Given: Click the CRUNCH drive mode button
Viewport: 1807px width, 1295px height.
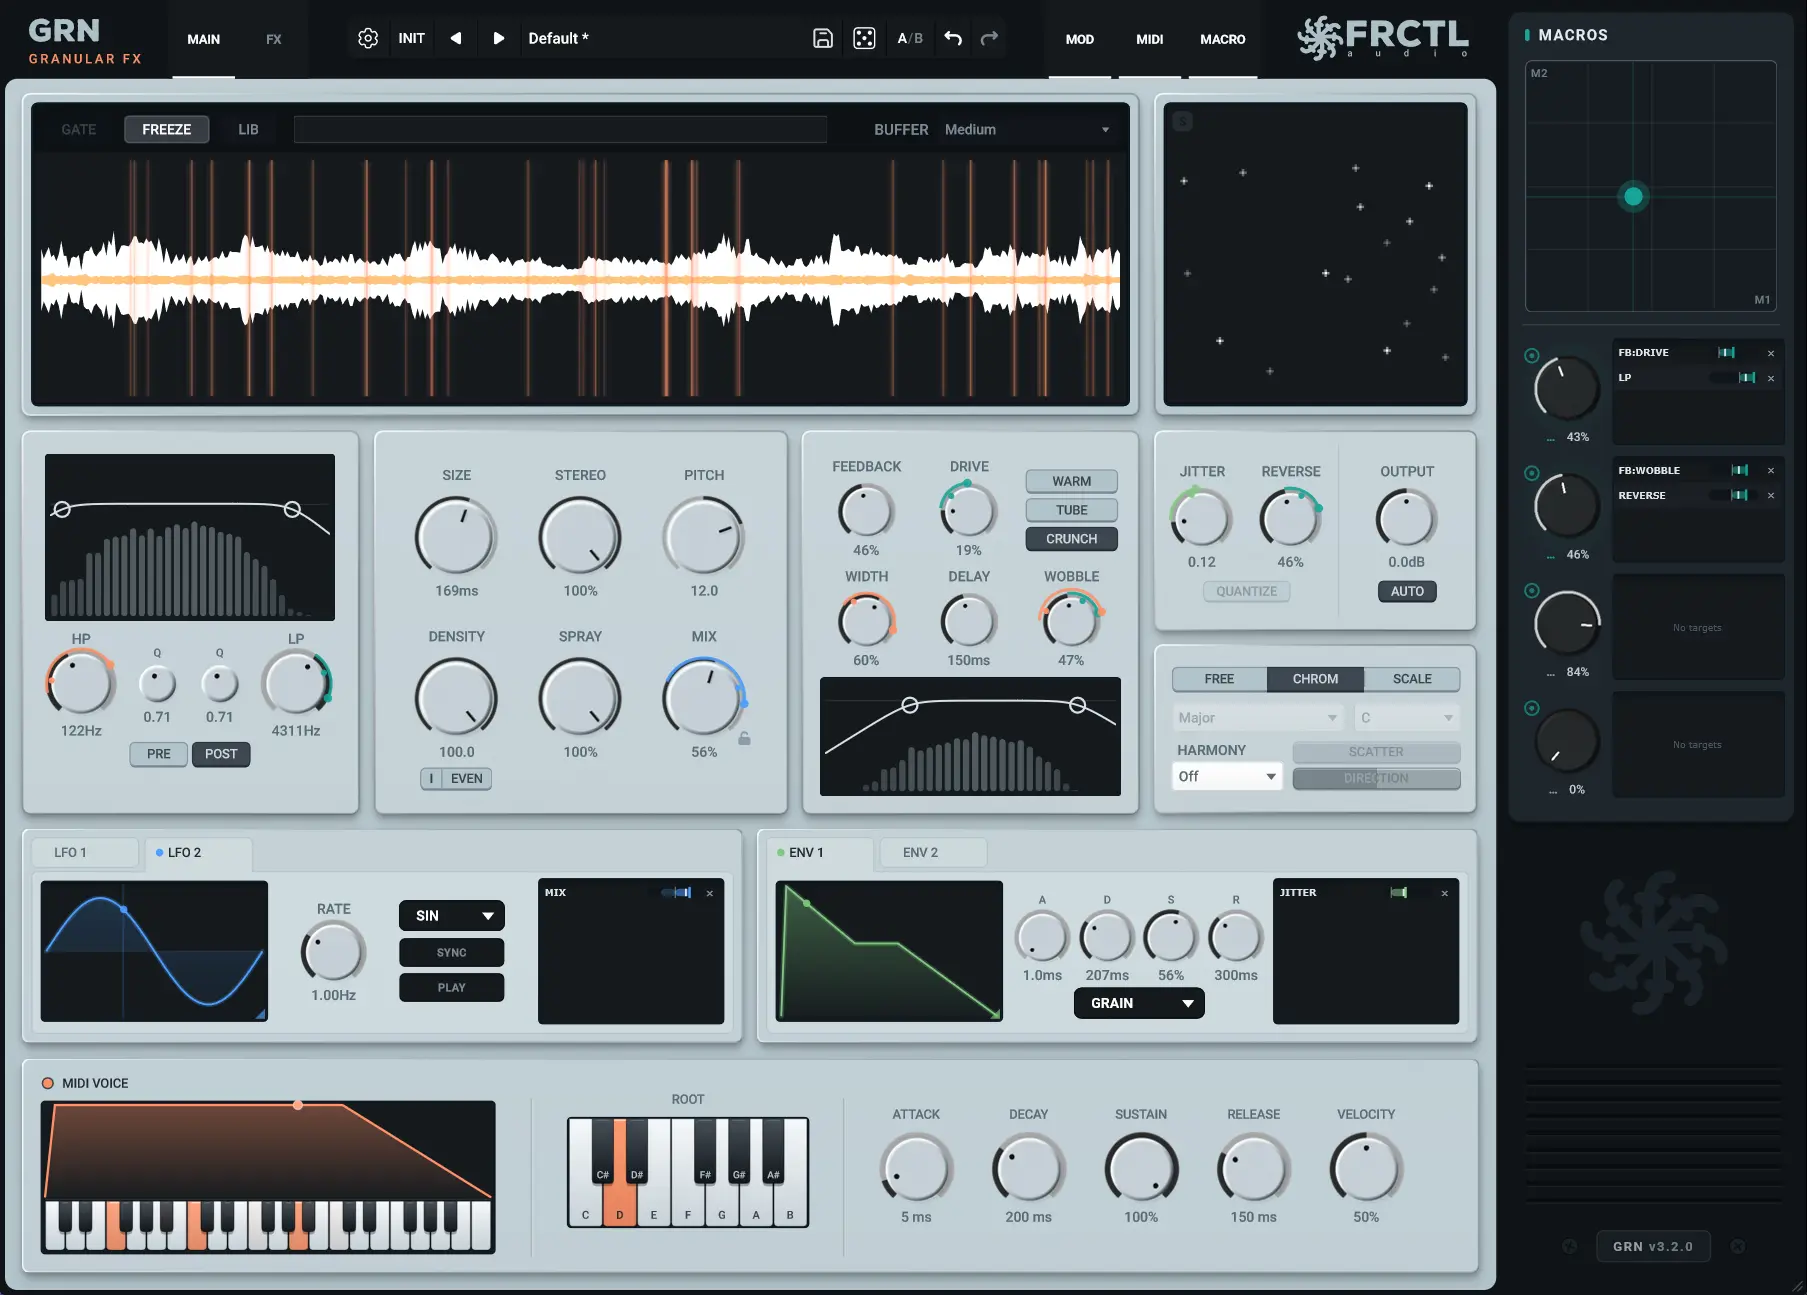Looking at the screenshot, I should [x=1071, y=538].
